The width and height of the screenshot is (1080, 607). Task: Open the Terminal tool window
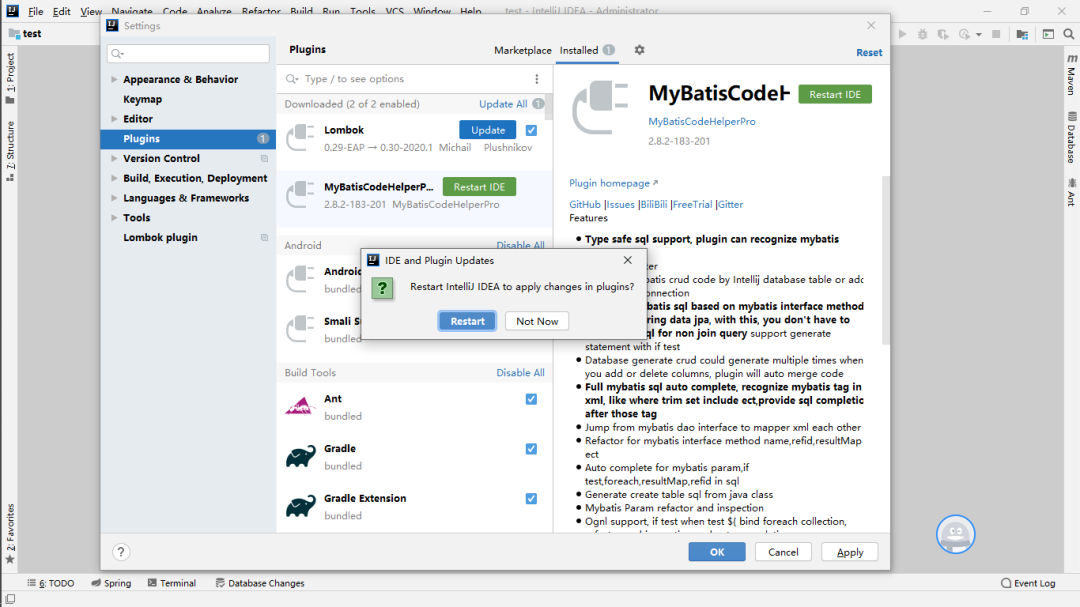click(171, 583)
